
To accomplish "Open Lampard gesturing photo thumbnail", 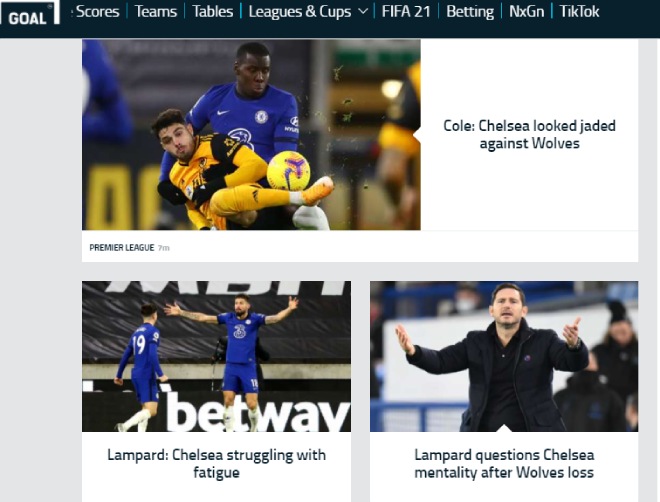I will pyautogui.click(x=504, y=356).
